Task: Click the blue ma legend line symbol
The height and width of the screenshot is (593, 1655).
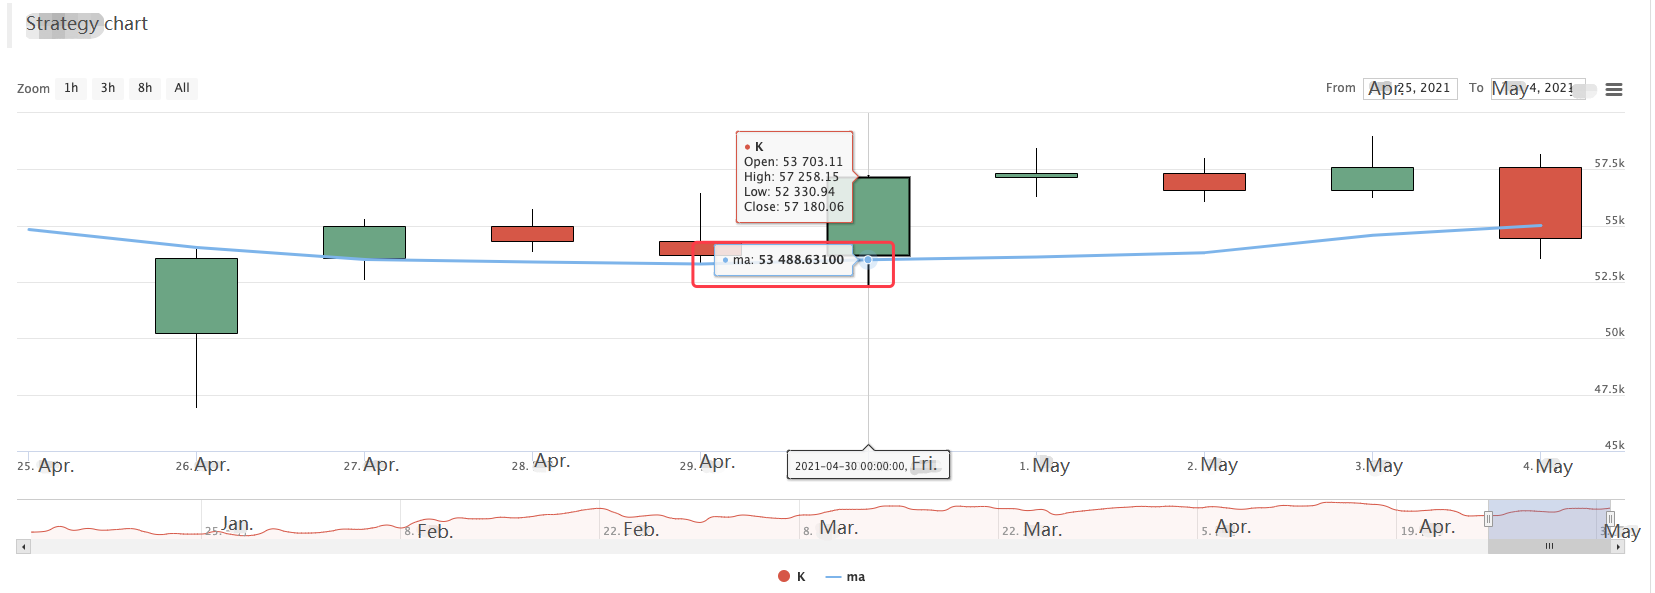Action: (x=833, y=577)
